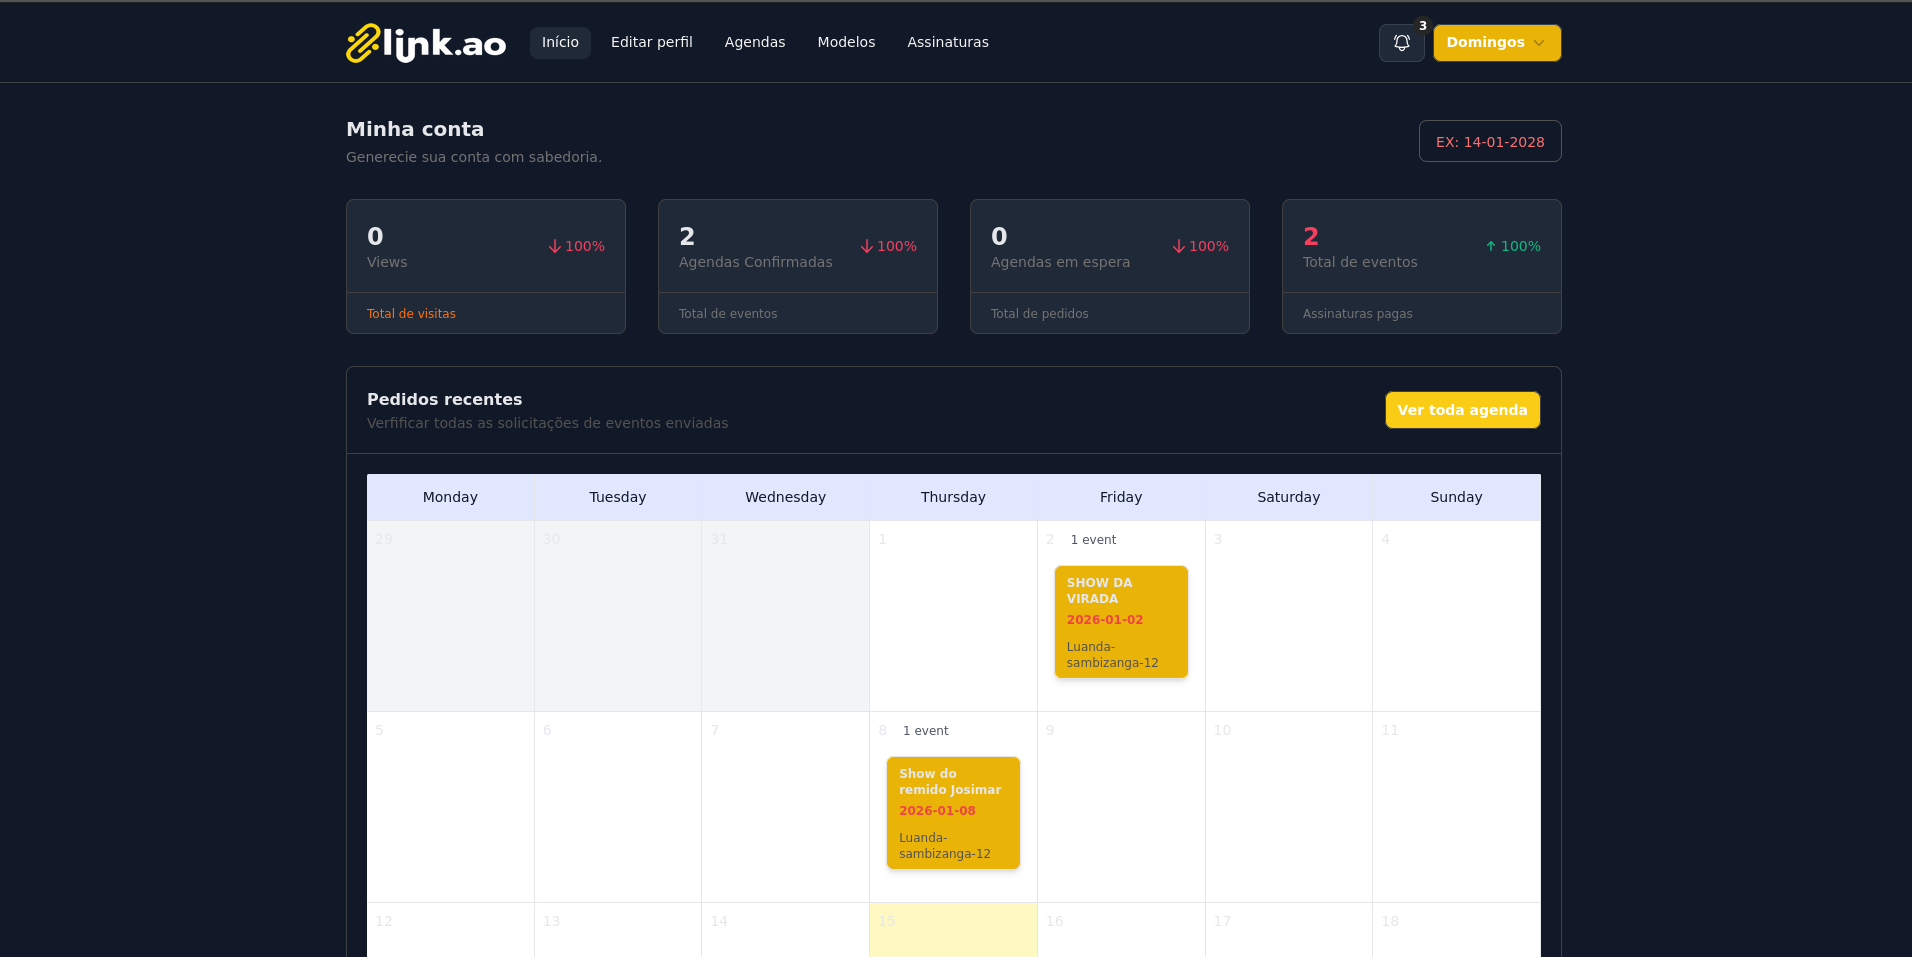Select the highlighted day 15 calendar cell

(953, 930)
